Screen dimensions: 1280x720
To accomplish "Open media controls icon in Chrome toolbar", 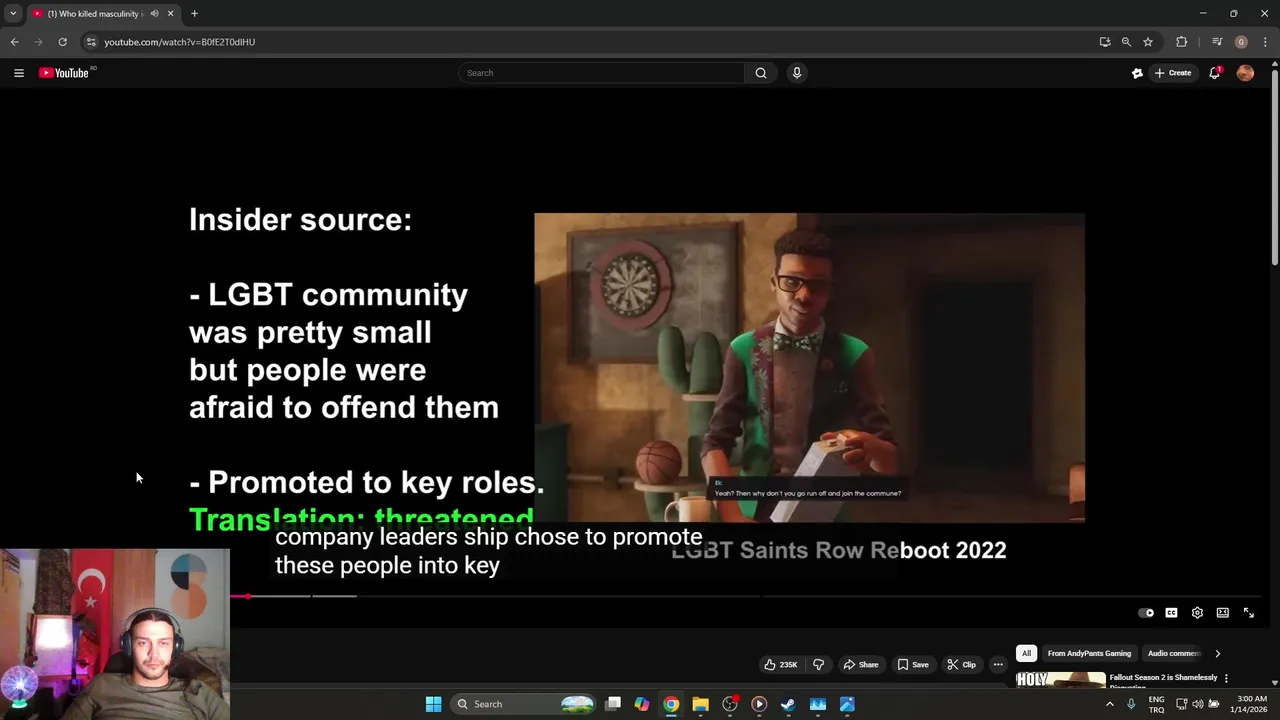I will coord(1217,42).
